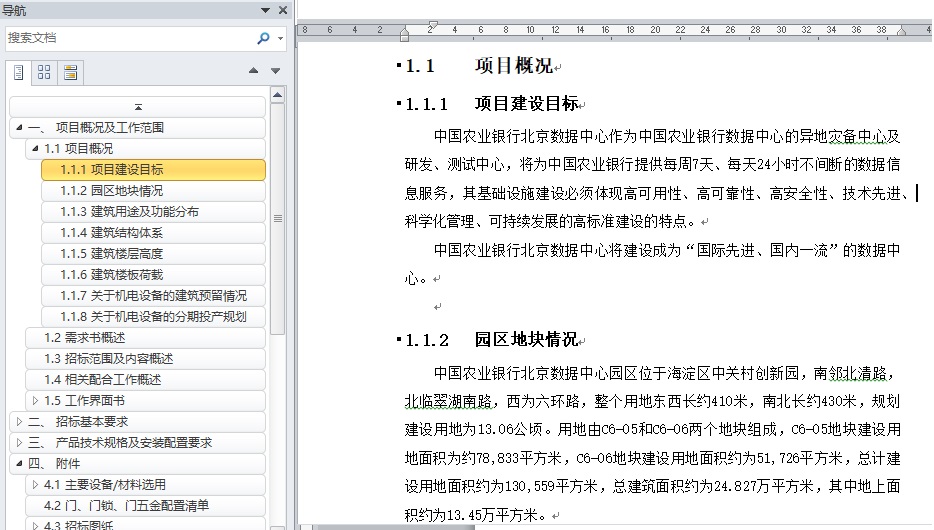Switch to headings browse tab
934x530 pixels.
[18, 73]
